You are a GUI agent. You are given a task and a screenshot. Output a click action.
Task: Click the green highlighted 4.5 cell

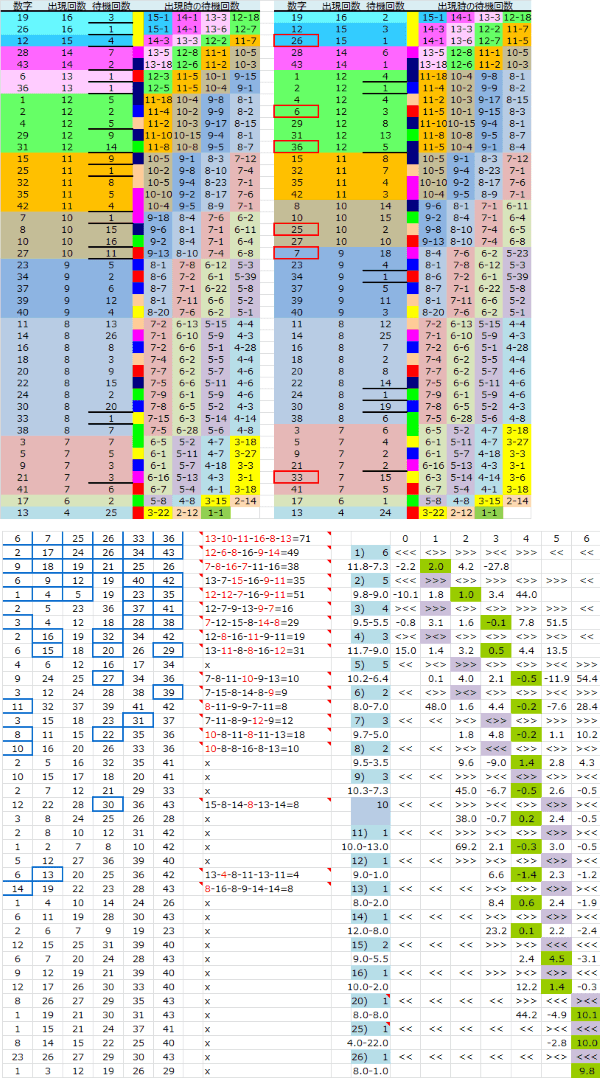[x=554, y=957]
